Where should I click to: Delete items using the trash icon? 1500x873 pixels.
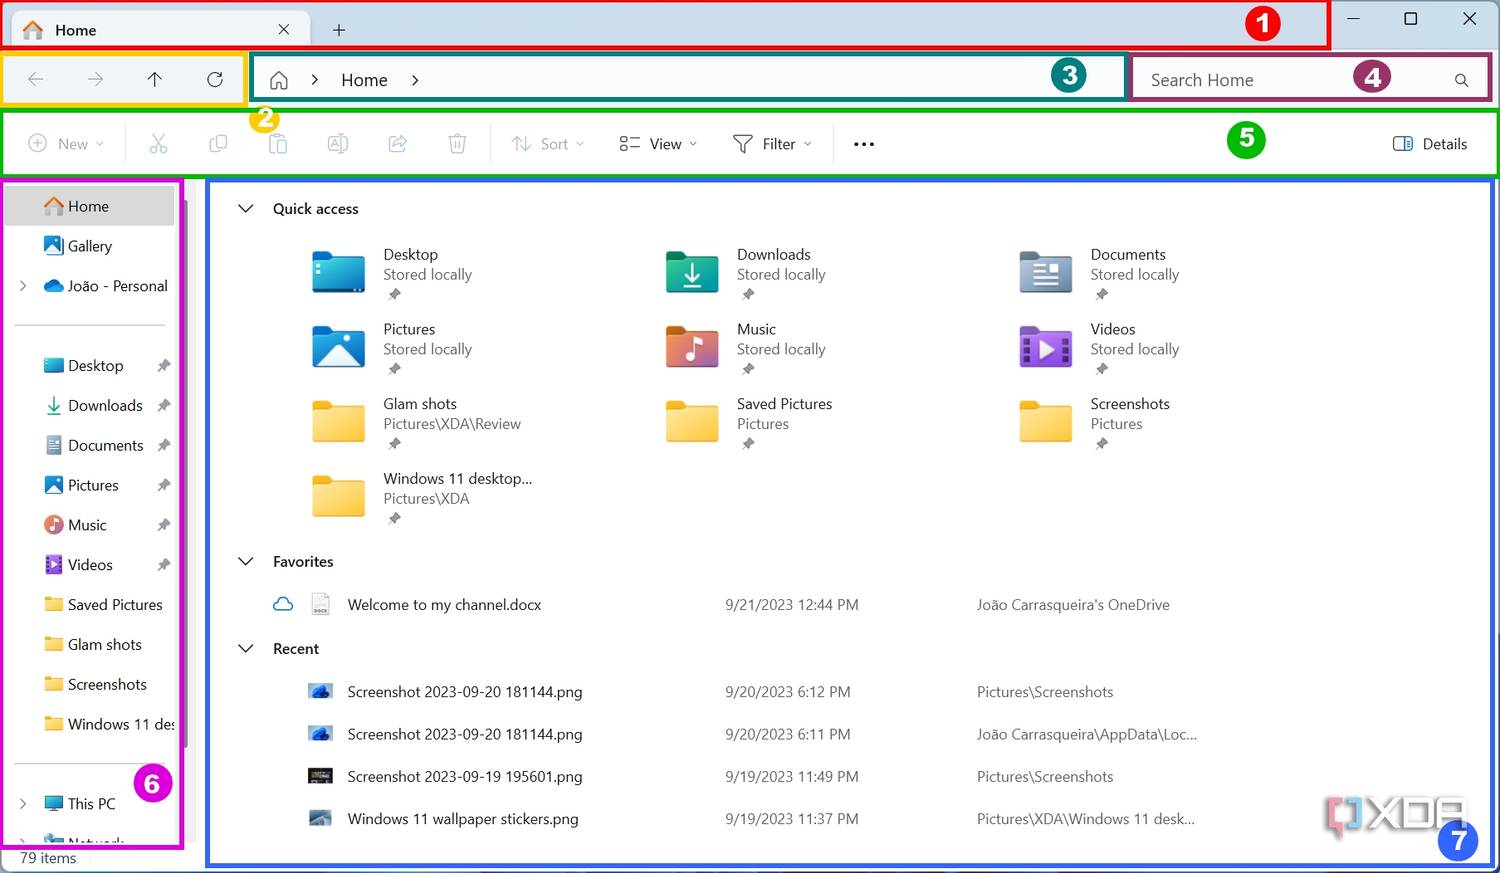coord(457,143)
